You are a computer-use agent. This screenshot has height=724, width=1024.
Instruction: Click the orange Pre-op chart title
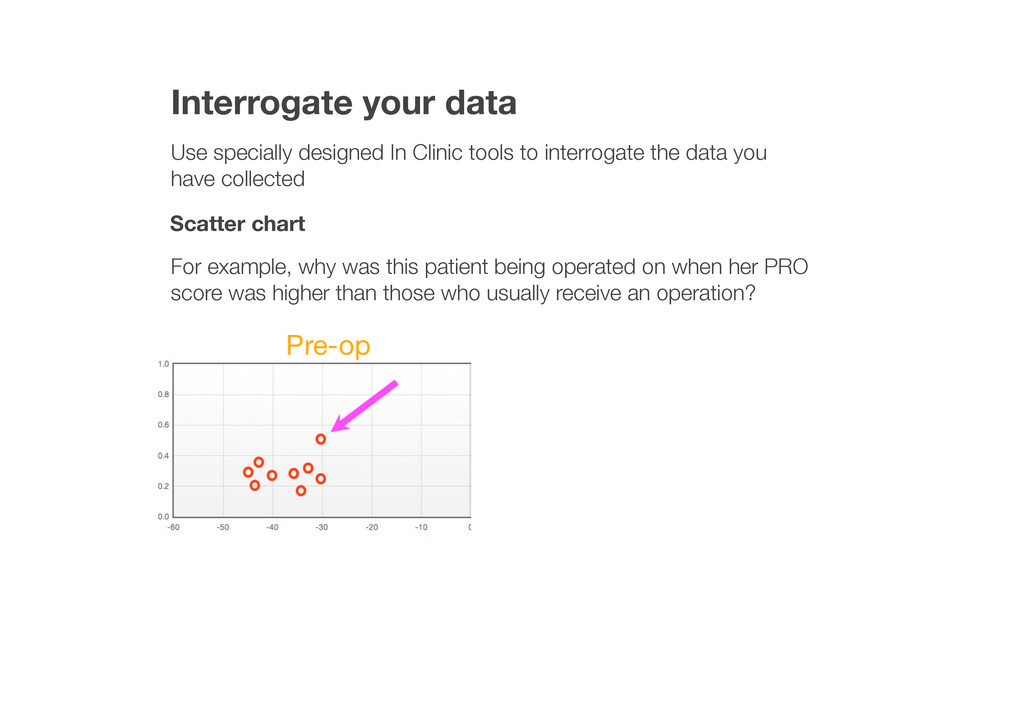click(328, 346)
